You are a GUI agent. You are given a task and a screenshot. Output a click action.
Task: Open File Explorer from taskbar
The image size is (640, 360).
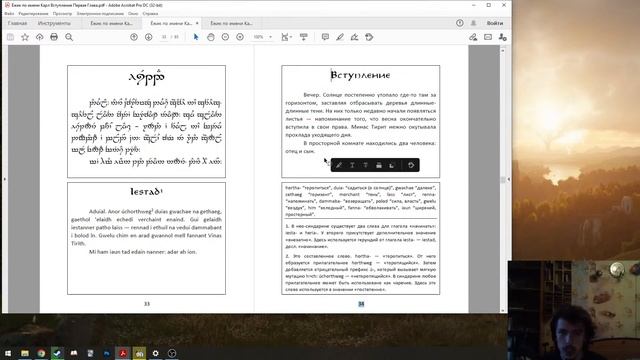pyautogui.click(x=25, y=353)
